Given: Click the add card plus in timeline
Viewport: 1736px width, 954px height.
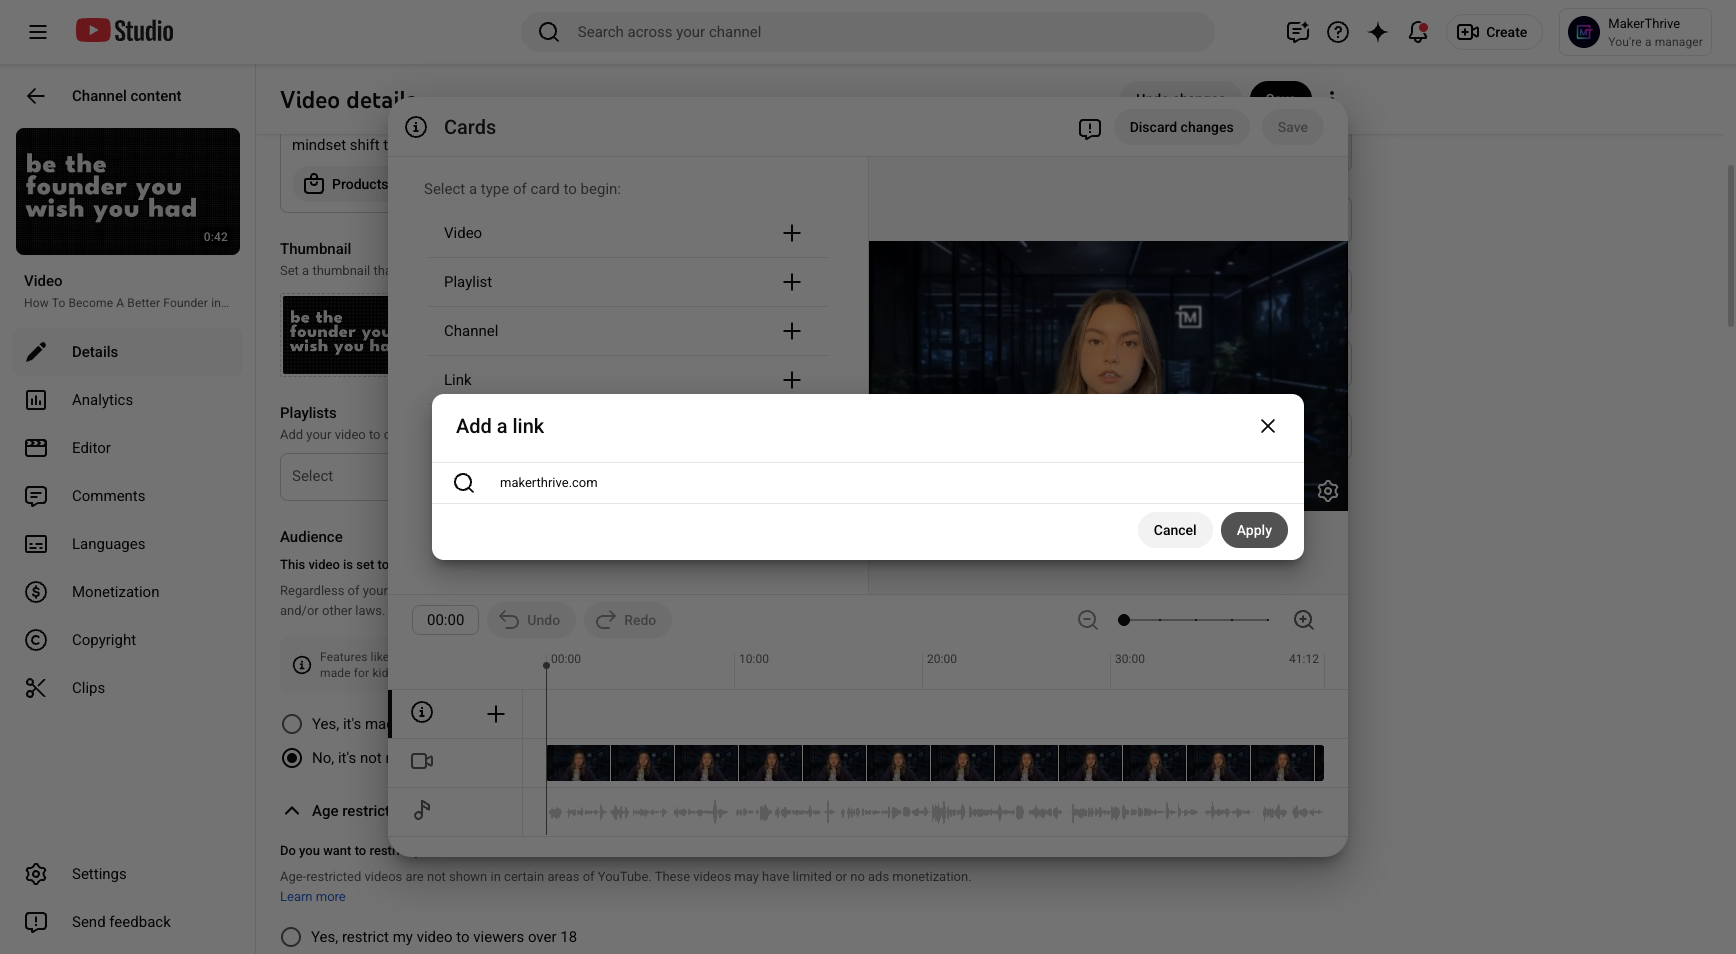Looking at the screenshot, I should pos(496,714).
